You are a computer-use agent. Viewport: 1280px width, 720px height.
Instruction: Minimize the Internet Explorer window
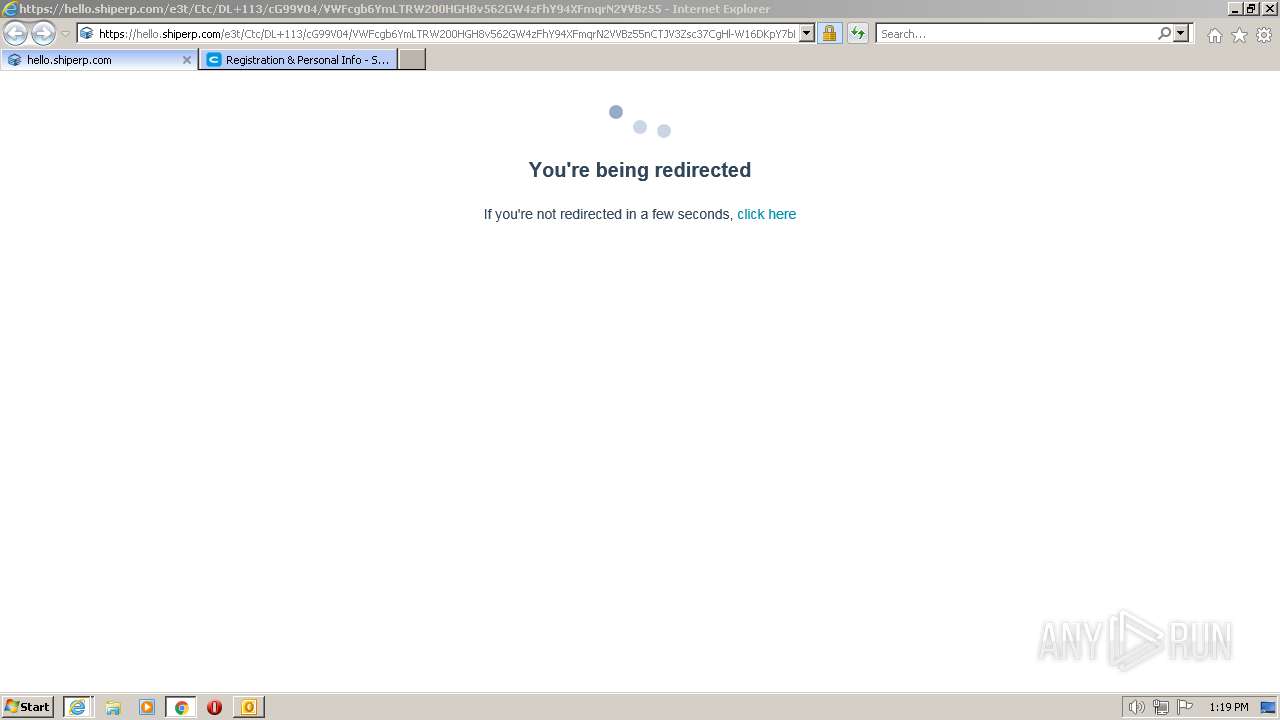(x=1235, y=8)
